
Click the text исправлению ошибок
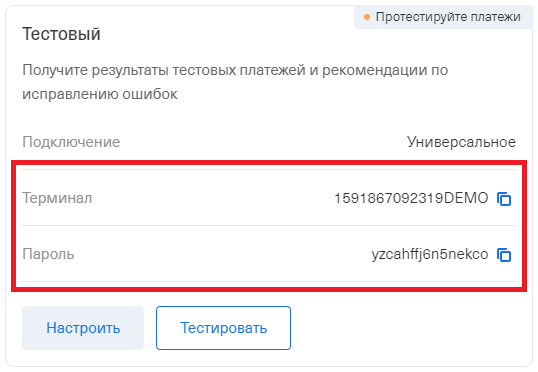(100, 94)
